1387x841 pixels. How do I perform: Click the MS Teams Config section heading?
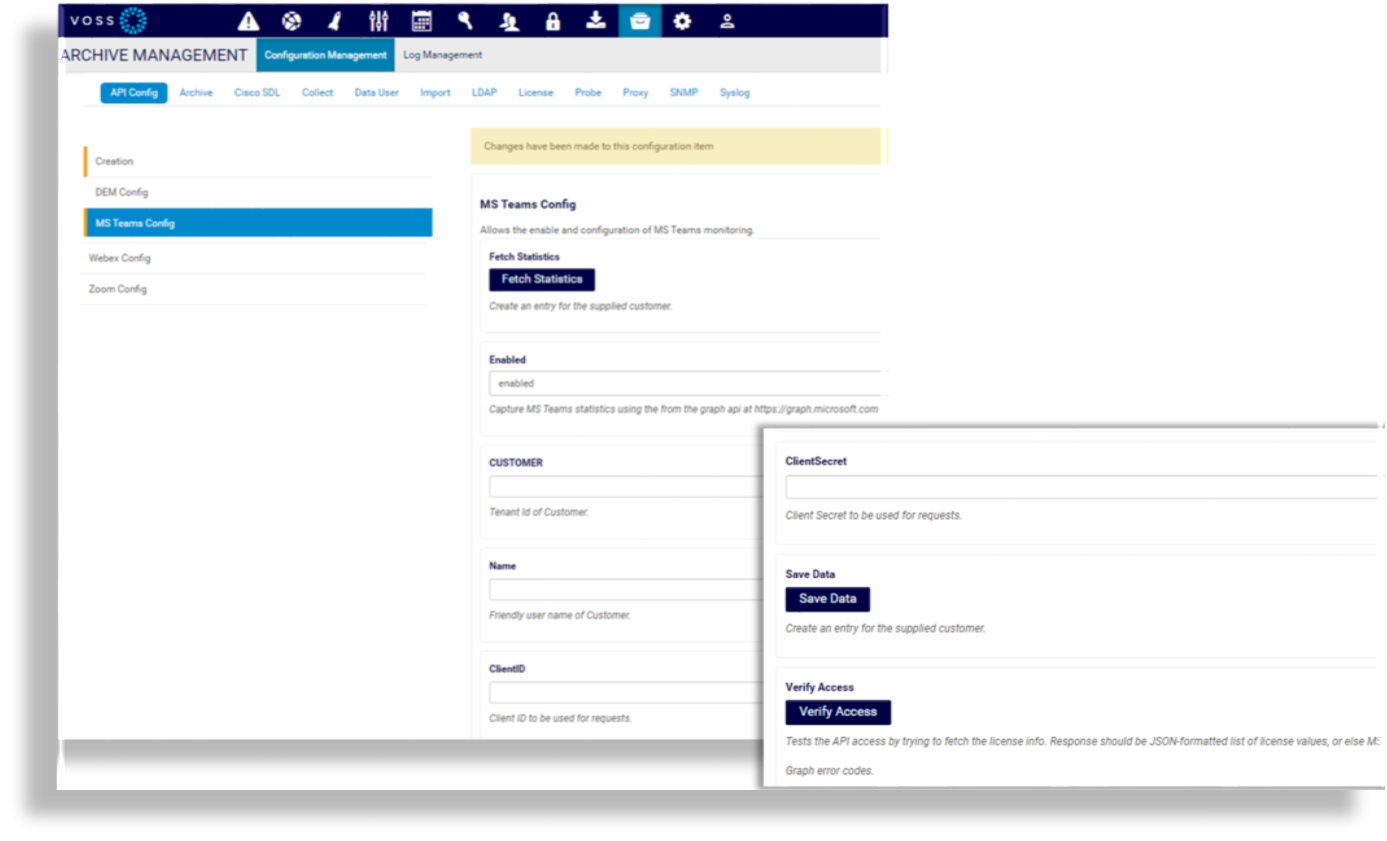pos(528,204)
